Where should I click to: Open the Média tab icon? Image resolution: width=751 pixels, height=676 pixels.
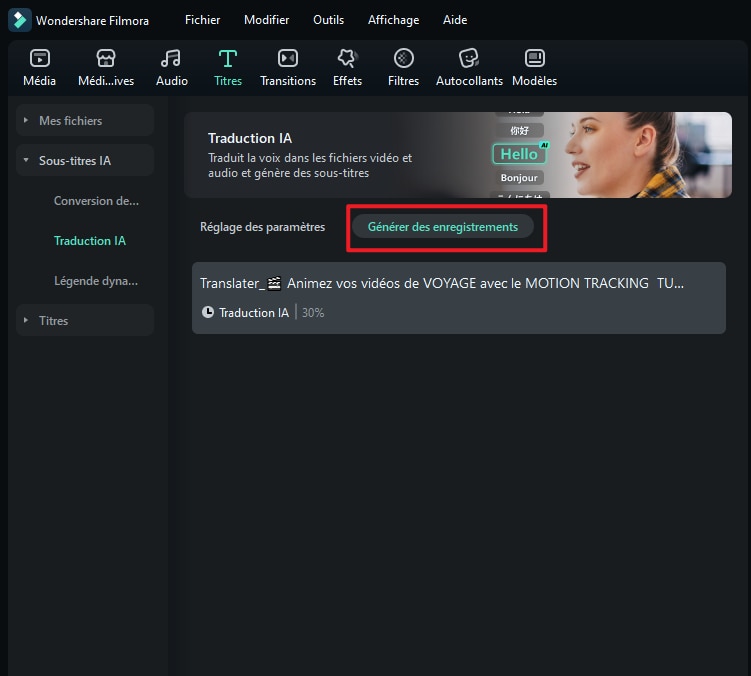pyautogui.click(x=39, y=58)
